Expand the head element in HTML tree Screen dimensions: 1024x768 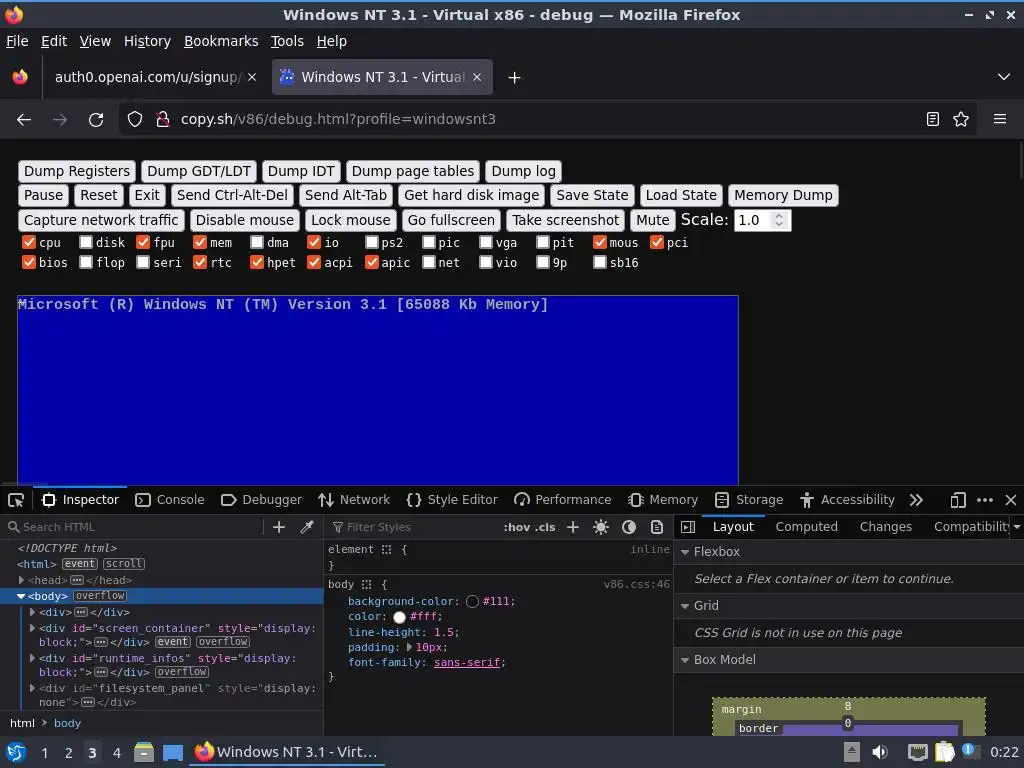pos(22,580)
